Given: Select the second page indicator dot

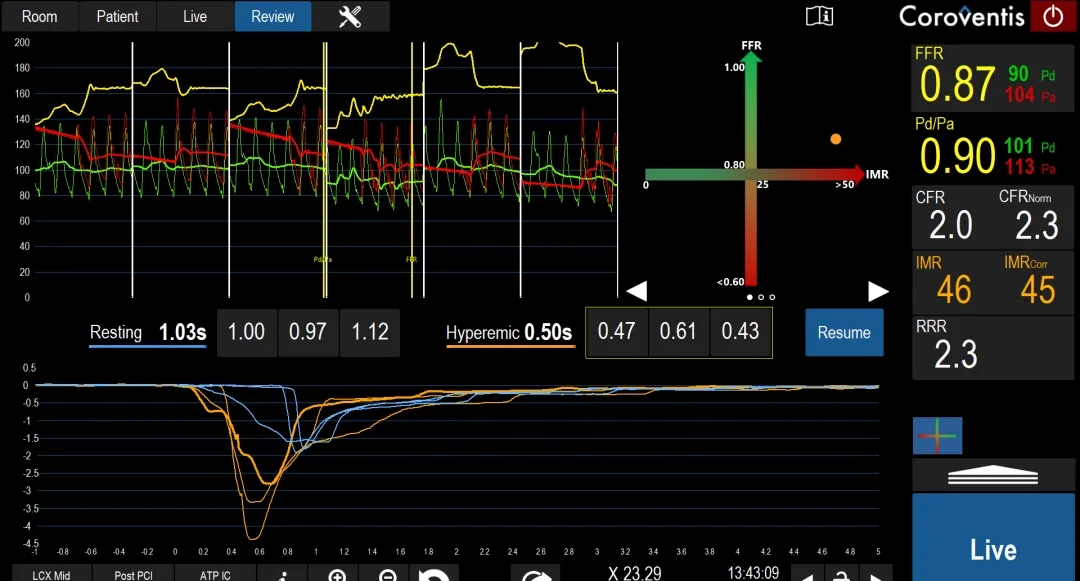Looking at the screenshot, I should click(x=761, y=297).
